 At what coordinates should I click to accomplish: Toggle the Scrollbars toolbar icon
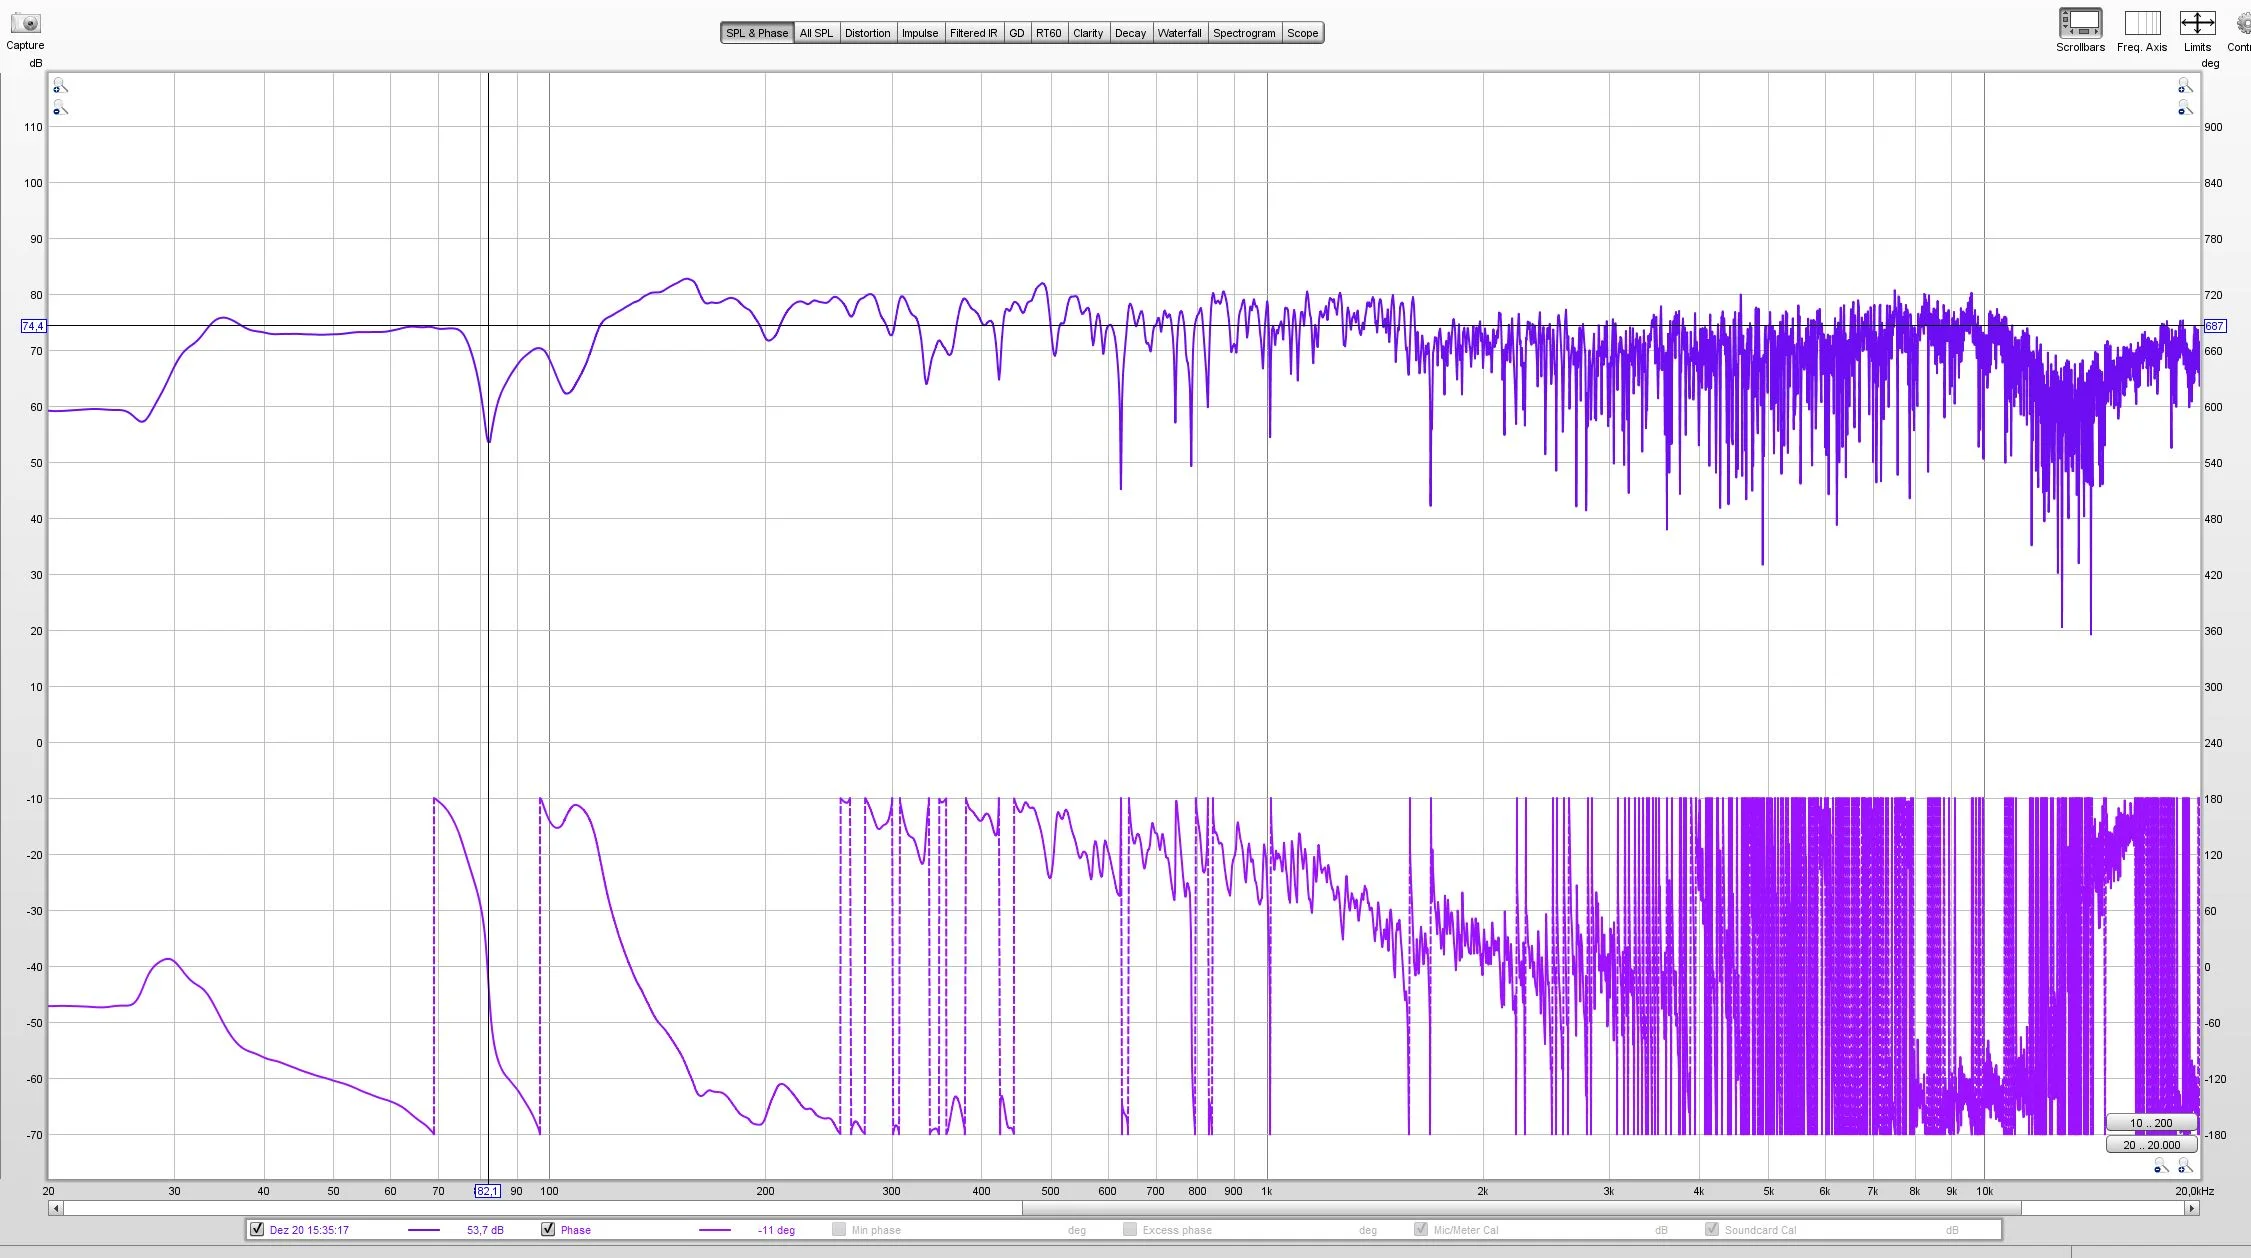click(2080, 23)
